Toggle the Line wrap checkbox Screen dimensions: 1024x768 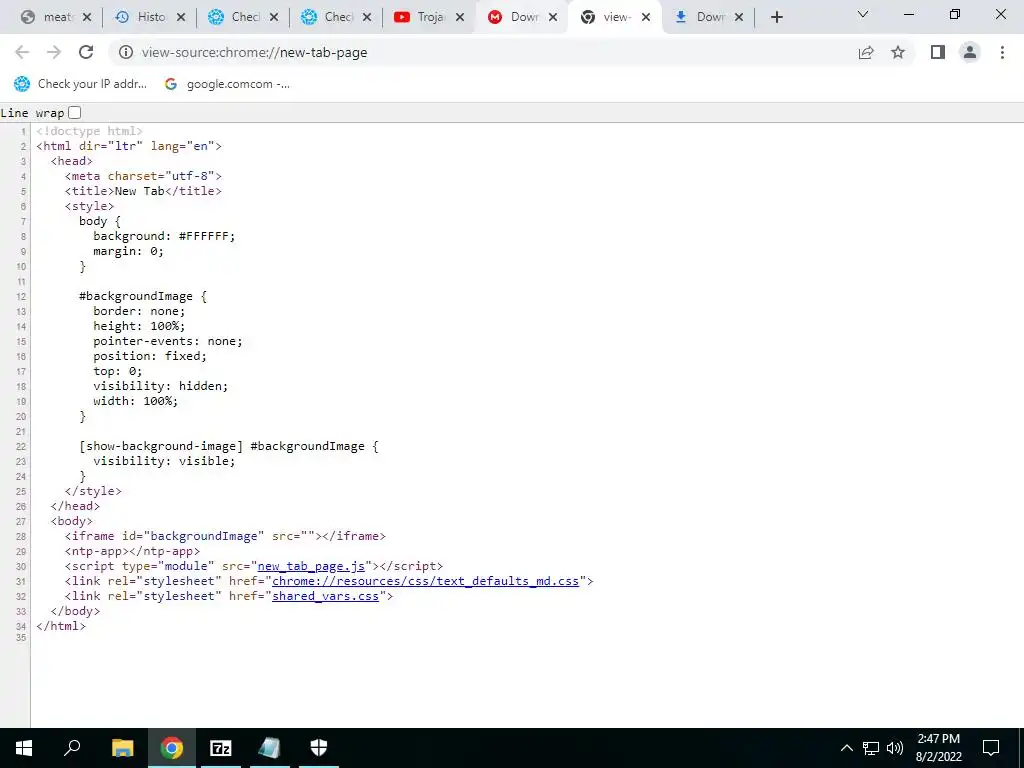click(x=74, y=112)
